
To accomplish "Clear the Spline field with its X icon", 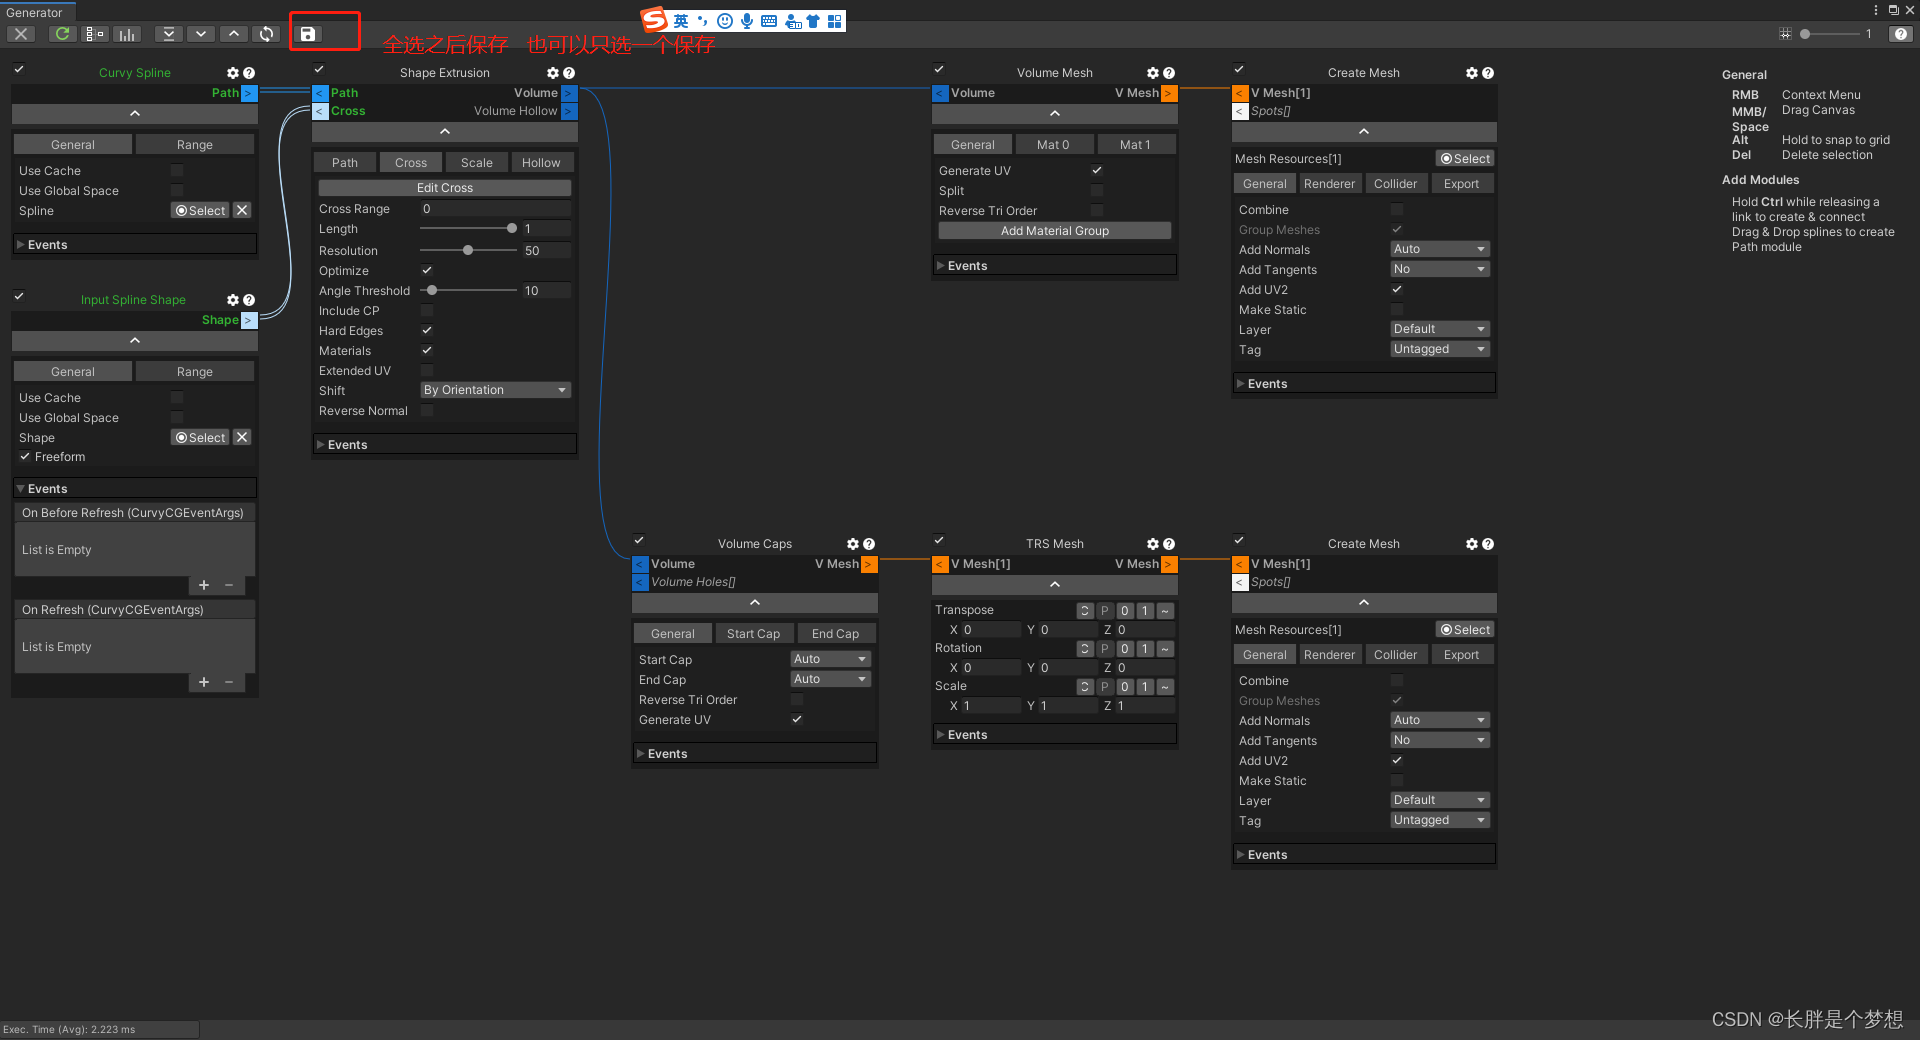I will pyautogui.click(x=242, y=210).
